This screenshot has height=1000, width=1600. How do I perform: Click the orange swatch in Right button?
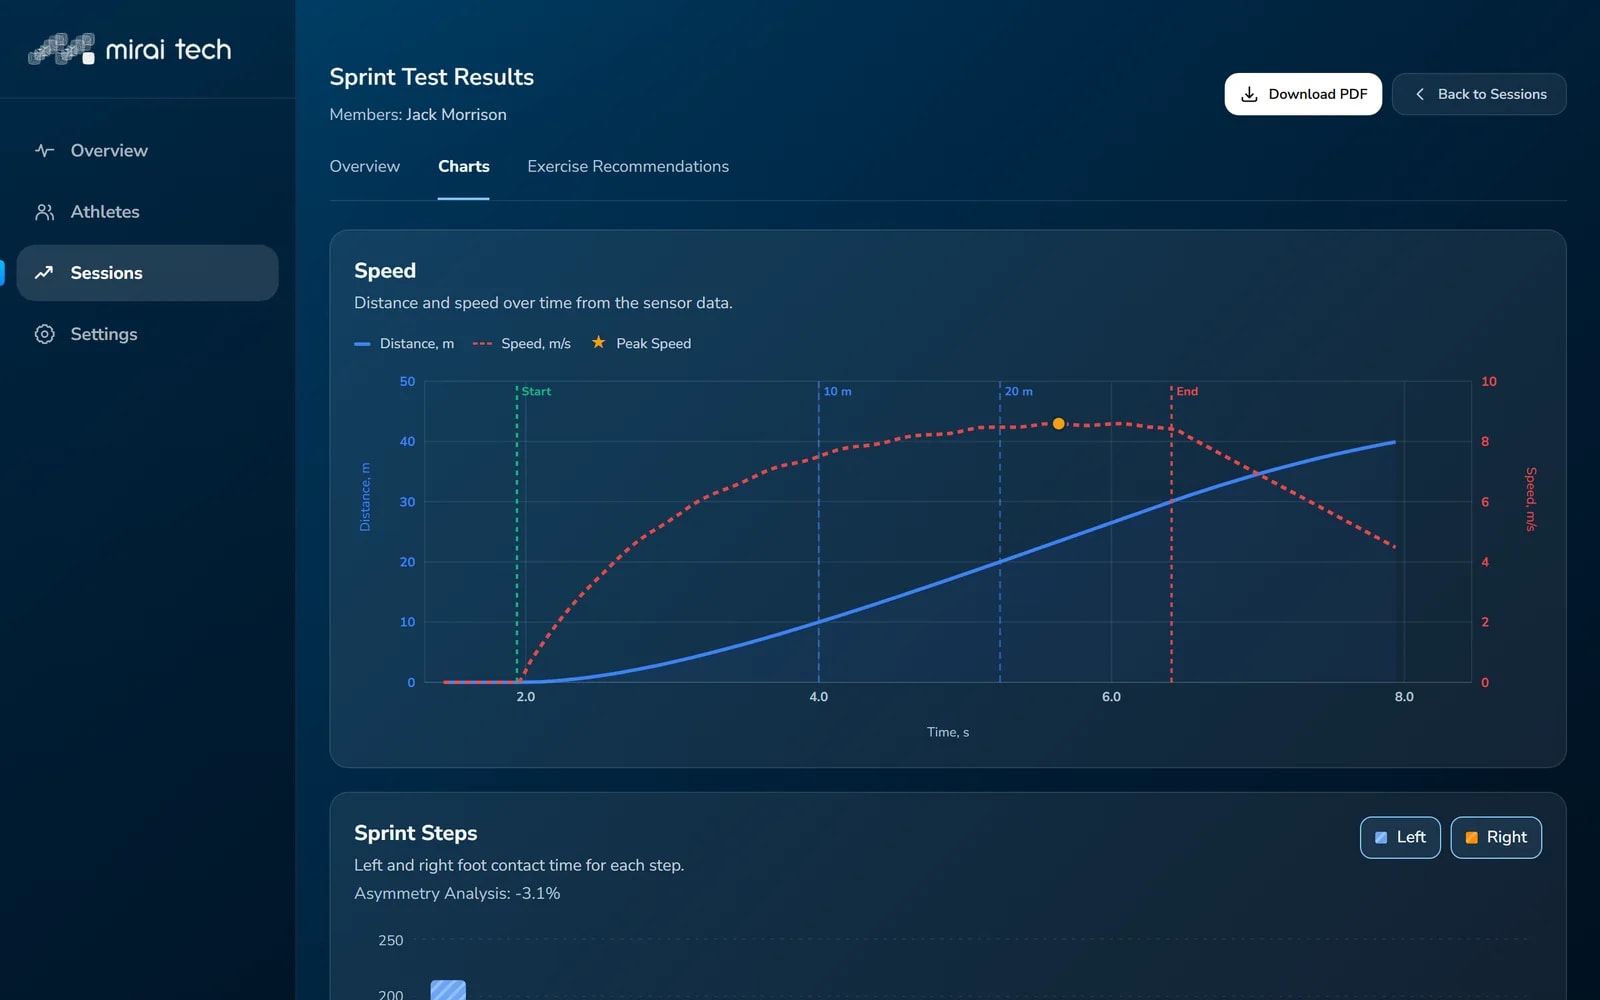(1472, 838)
